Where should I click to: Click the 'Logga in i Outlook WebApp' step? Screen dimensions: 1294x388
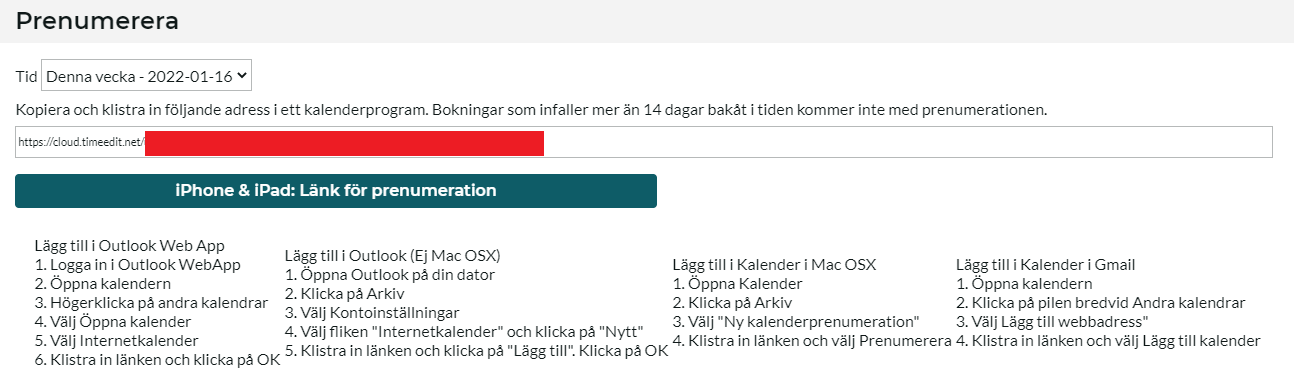138,265
